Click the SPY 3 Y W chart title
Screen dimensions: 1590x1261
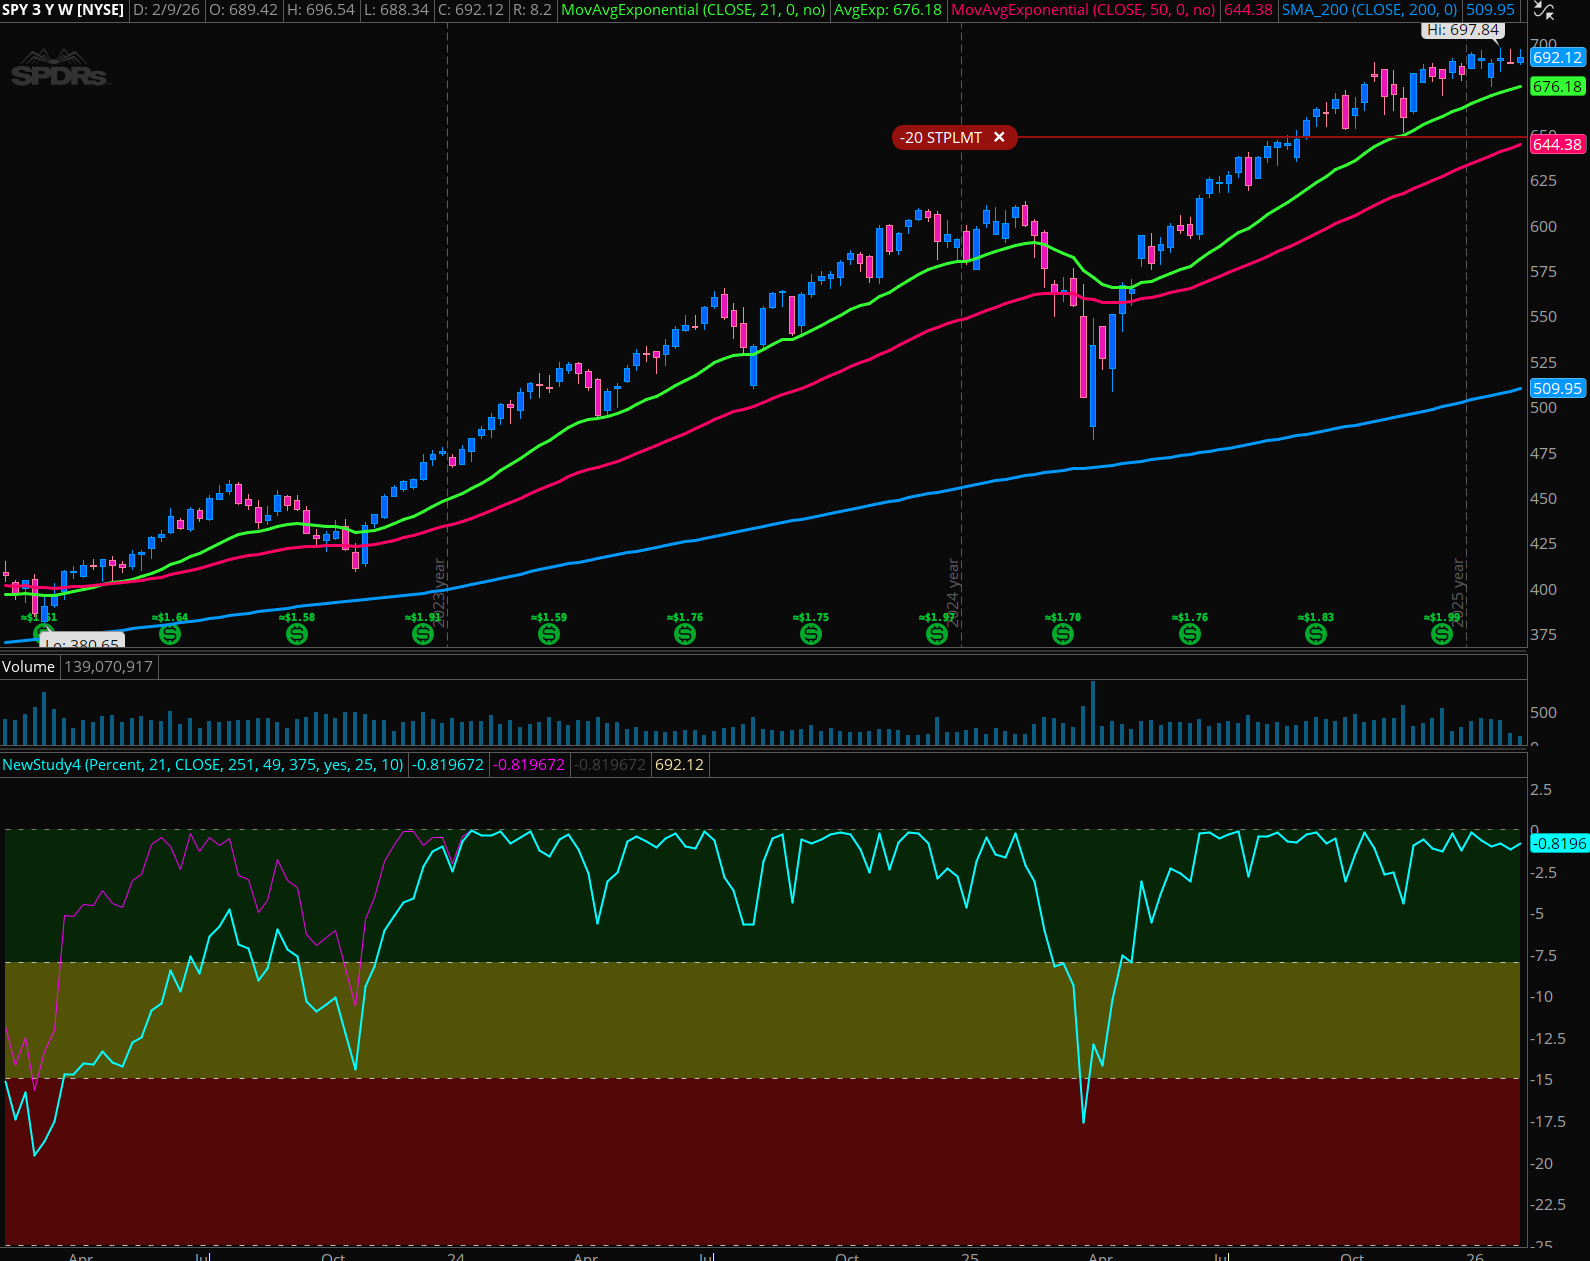63,10
